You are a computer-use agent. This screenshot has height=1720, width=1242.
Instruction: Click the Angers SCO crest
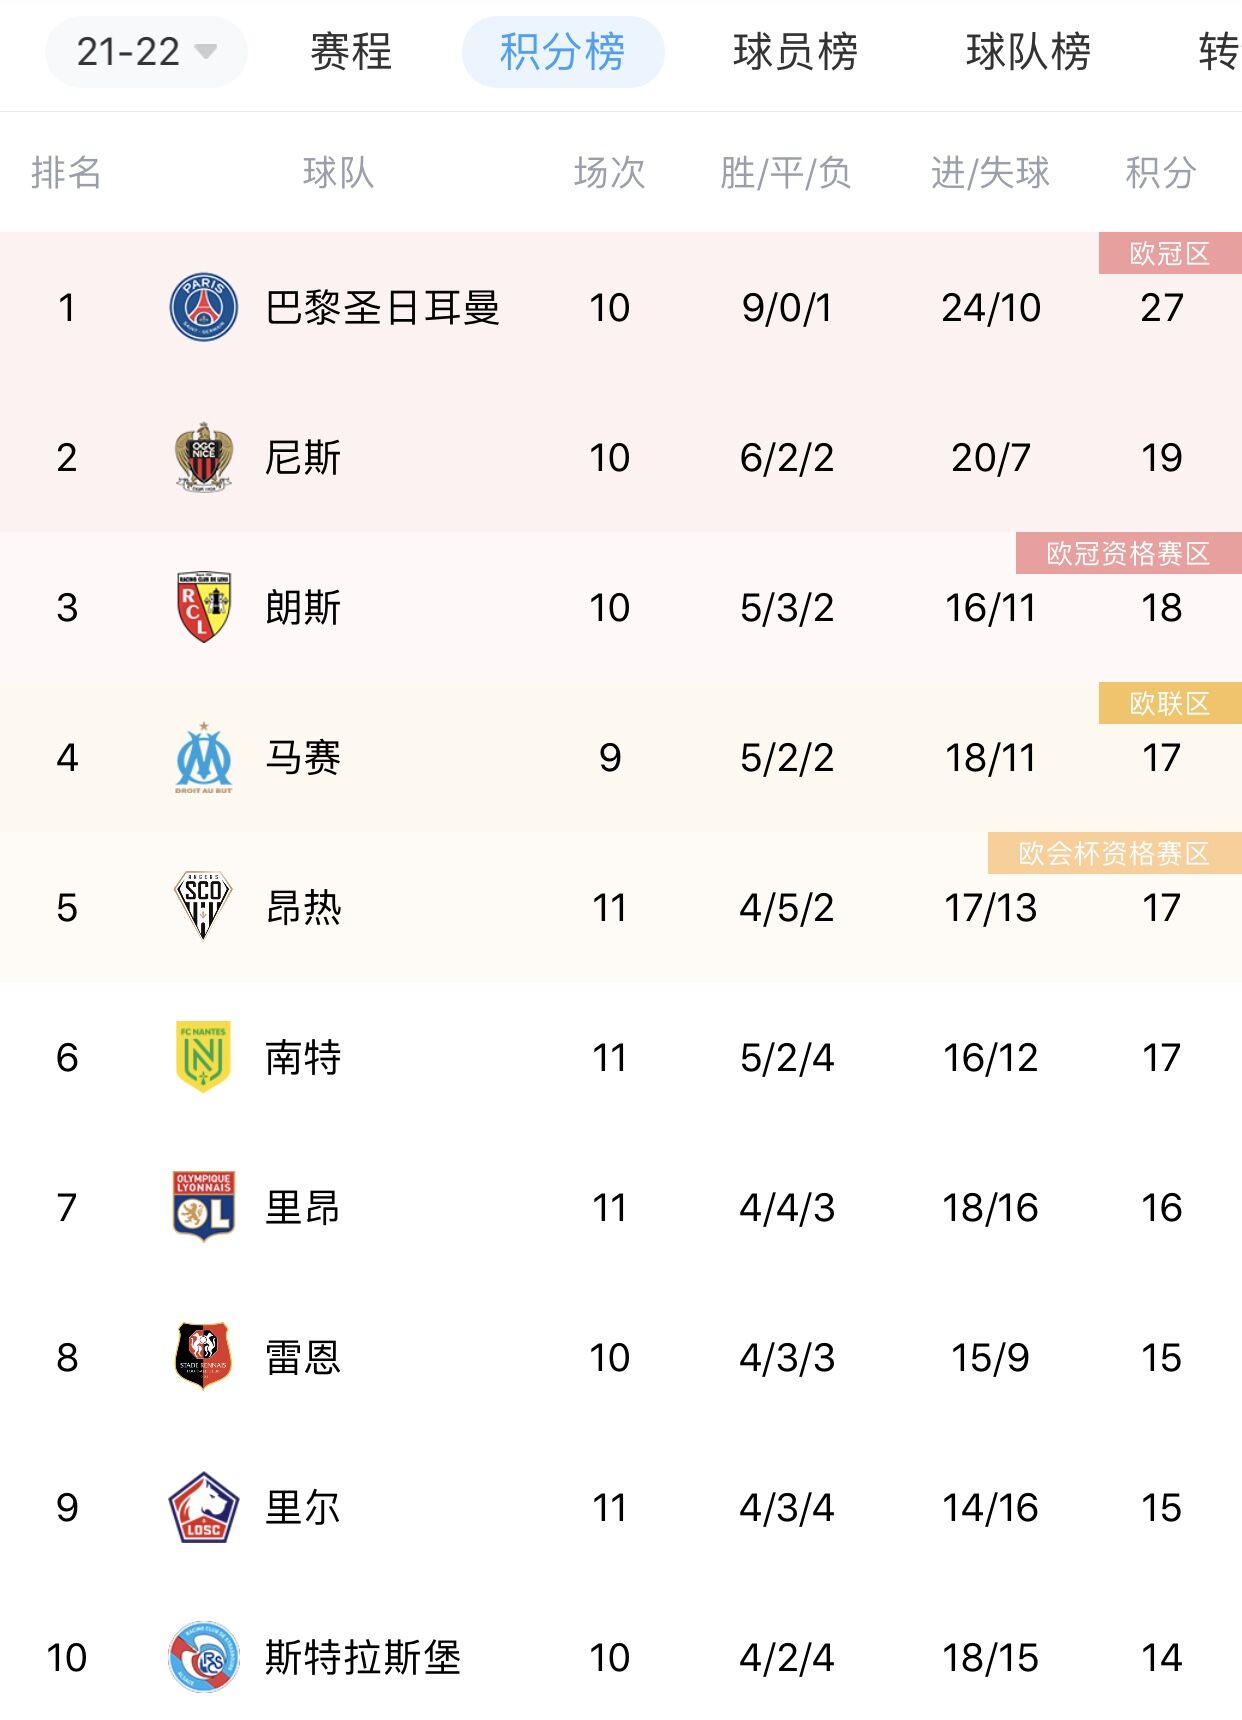tap(204, 906)
